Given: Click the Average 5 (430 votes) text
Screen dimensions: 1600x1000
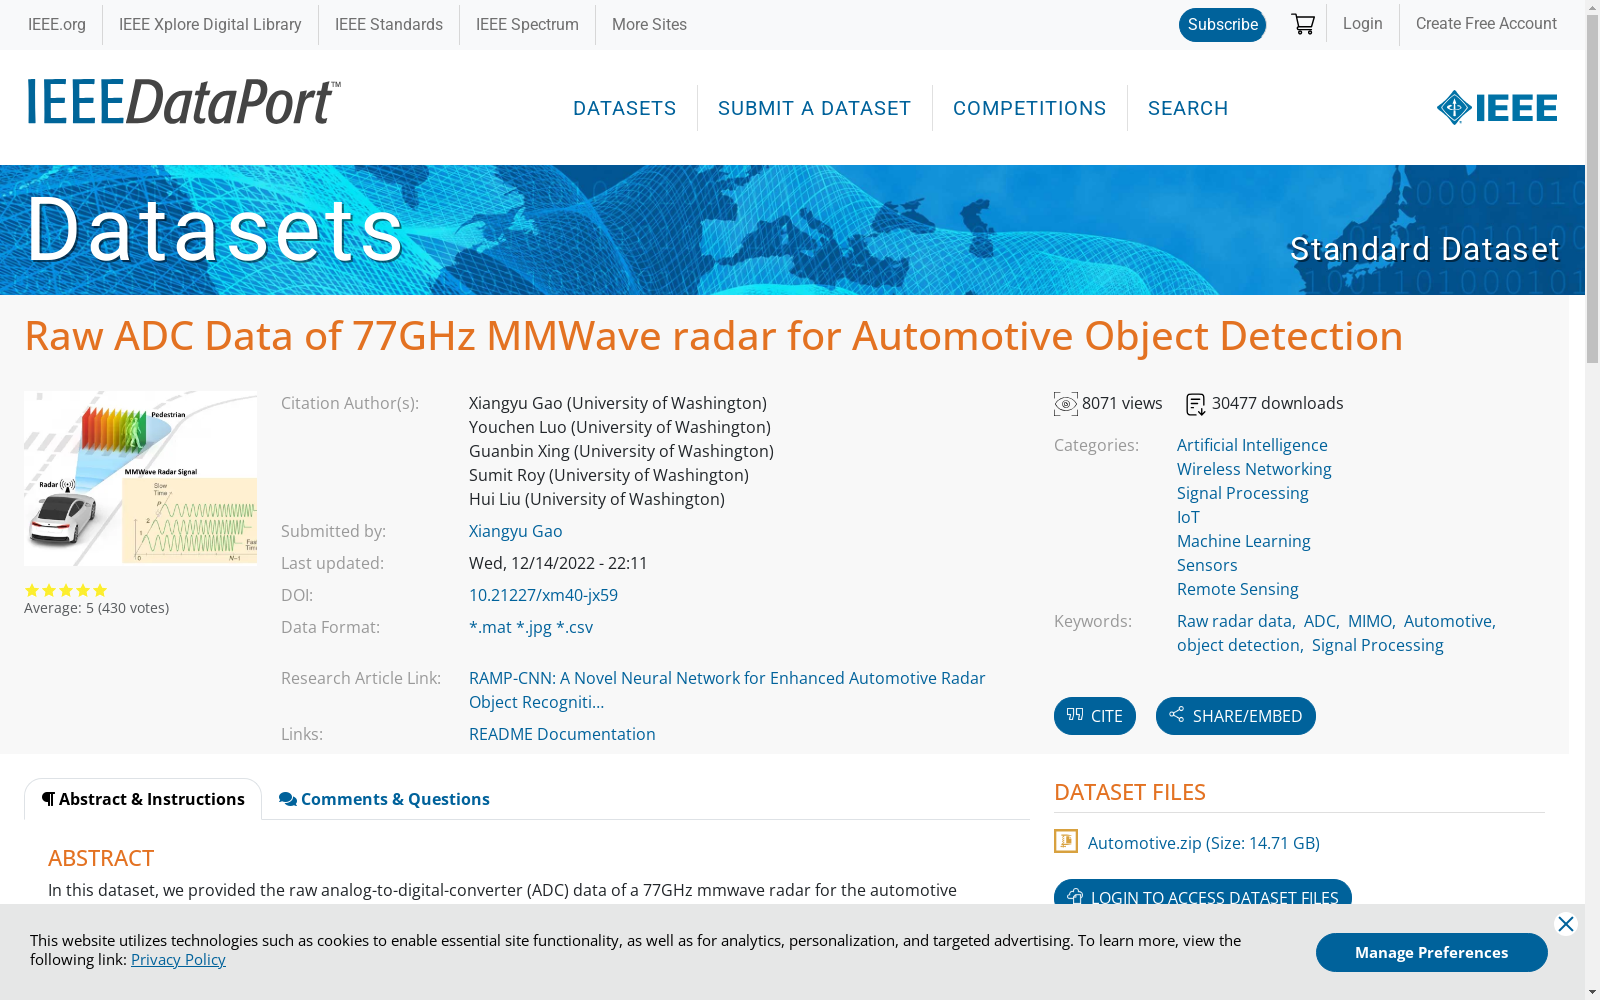Looking at the screenshot, I should pos(97,608).
